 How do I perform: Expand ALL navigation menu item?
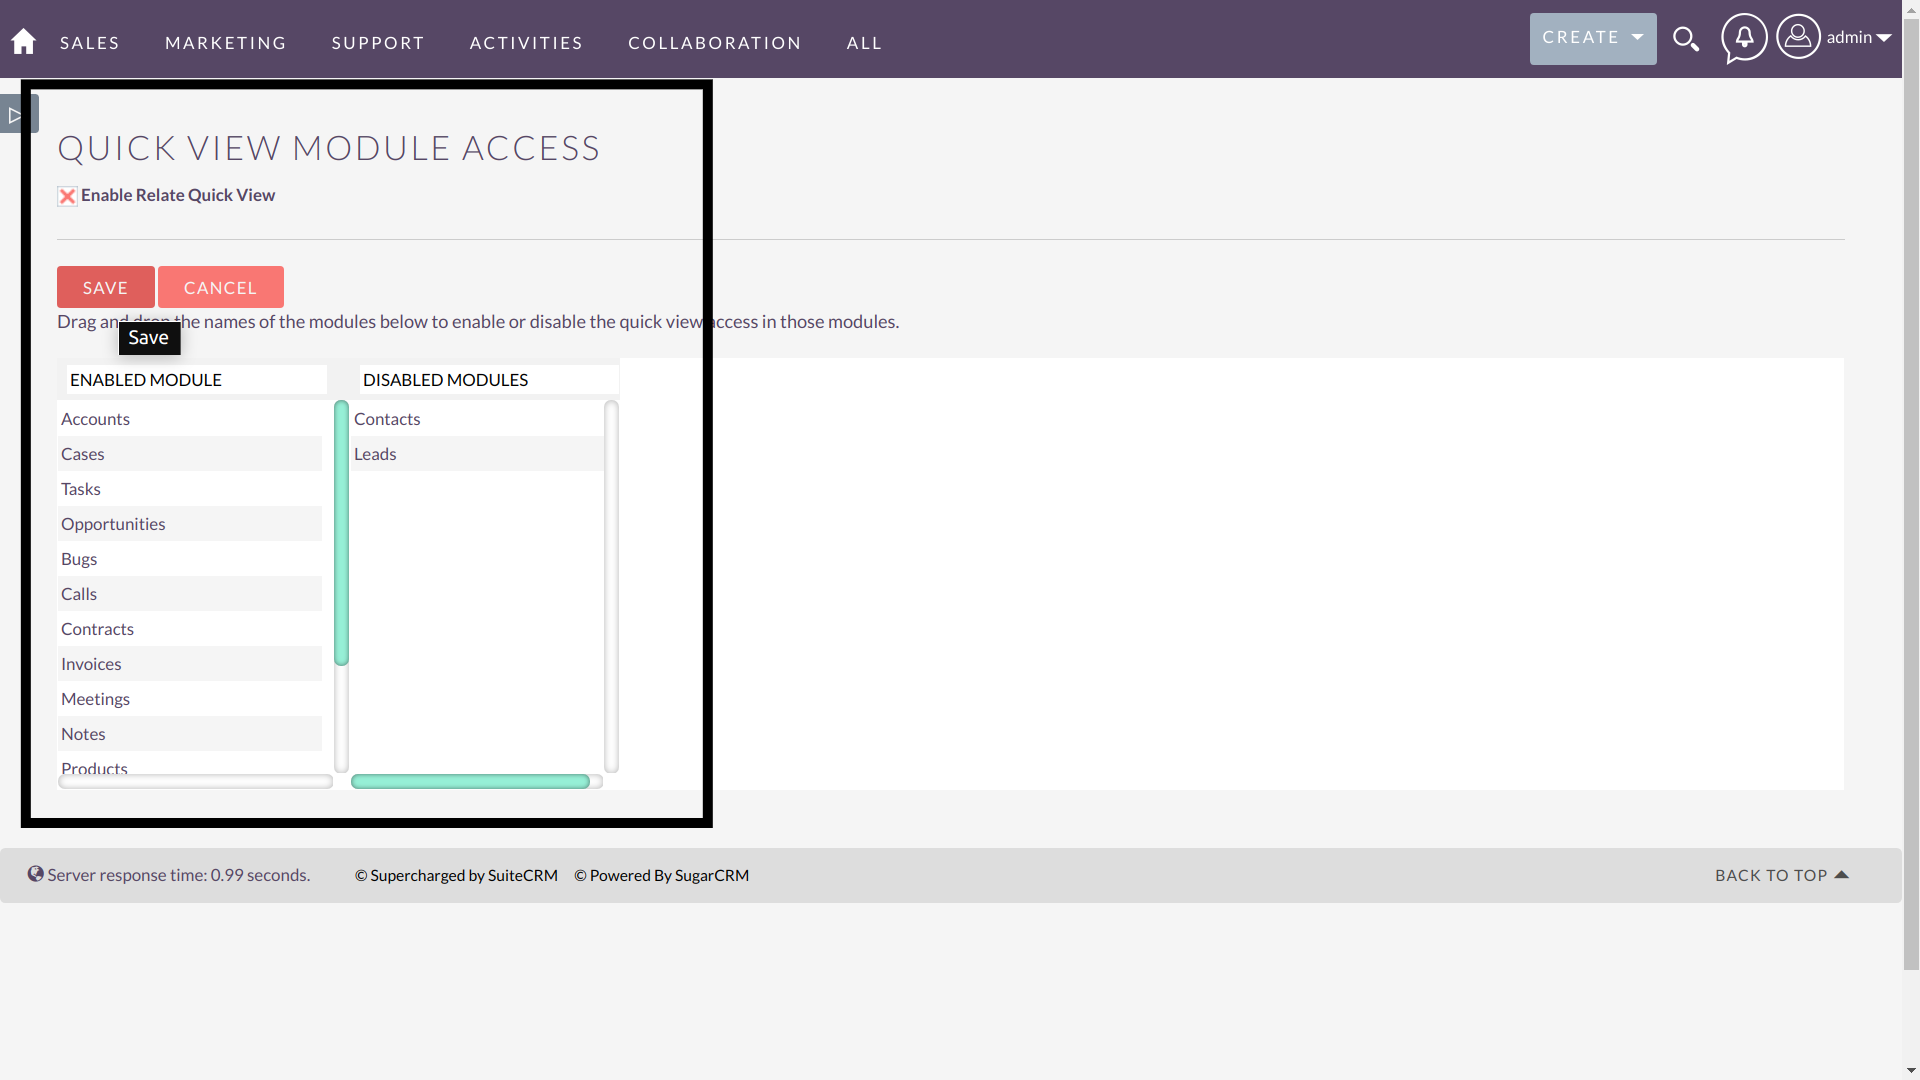865,42
